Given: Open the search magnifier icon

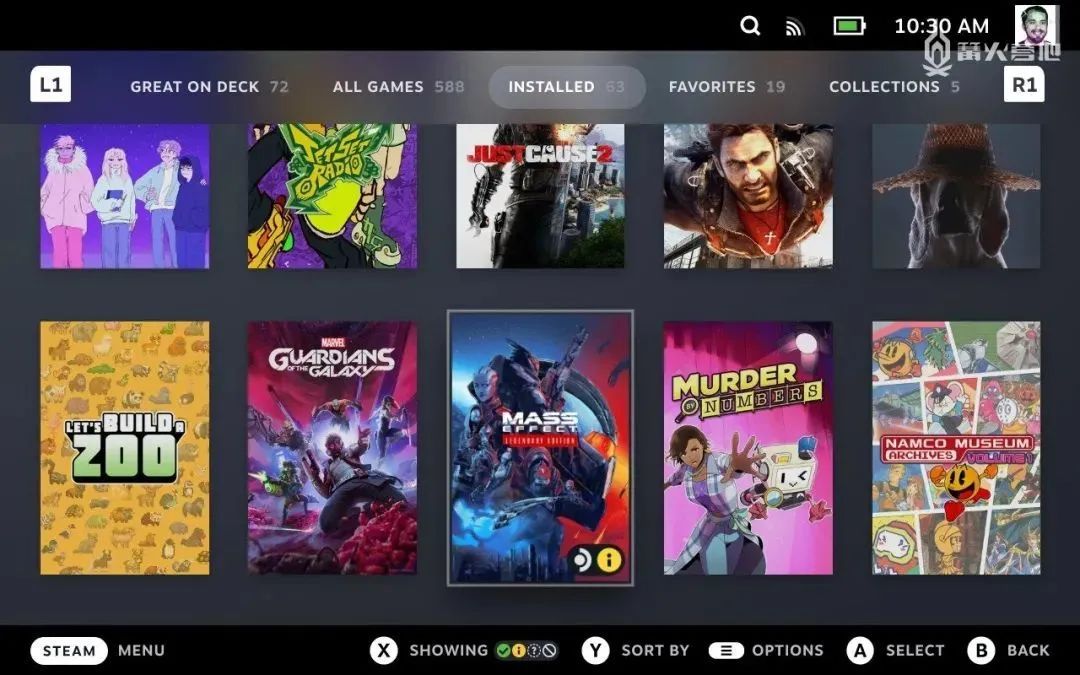Looking at the screenshot, I should coord(749,26).
